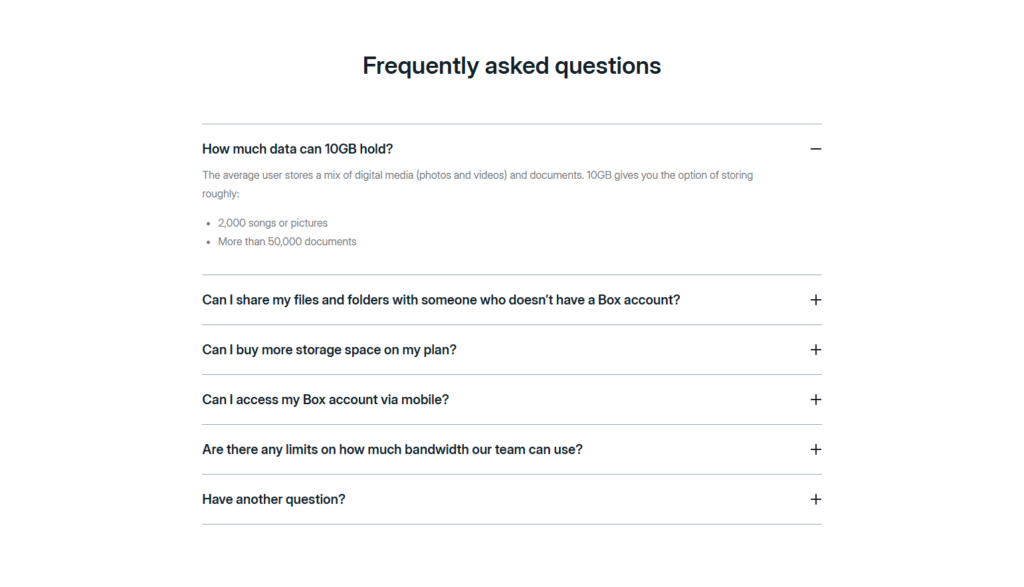Click the 'Frequently asked questions' heading
Screen dimensions: 1024x587
tap(512, 65)
